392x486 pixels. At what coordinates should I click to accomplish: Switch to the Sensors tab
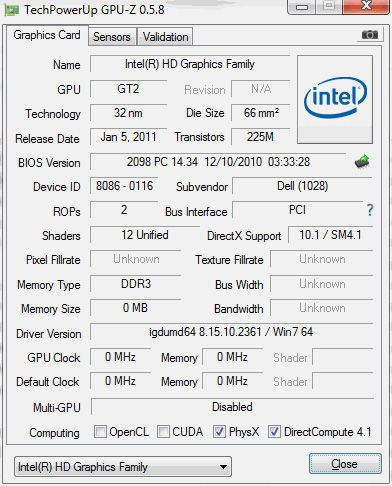[112, 37]
